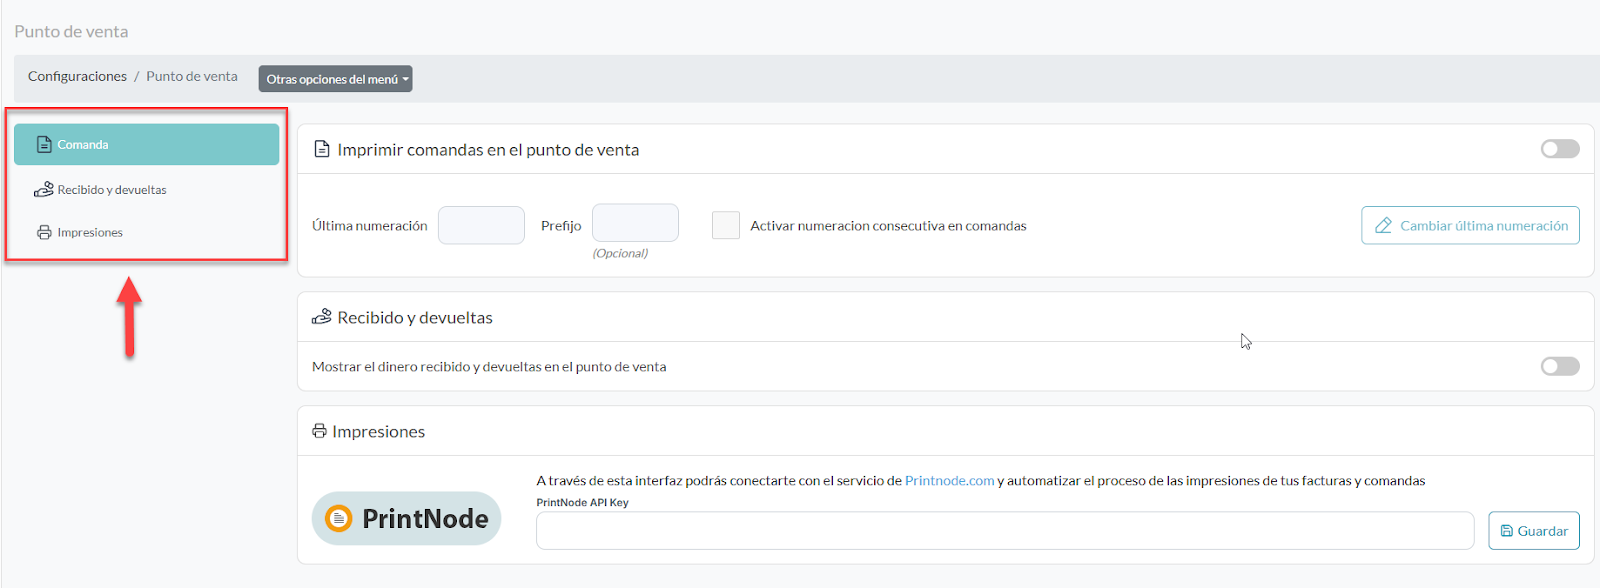
Task: Click the Impresiones printer icon in sidebar
Action: 44,233
